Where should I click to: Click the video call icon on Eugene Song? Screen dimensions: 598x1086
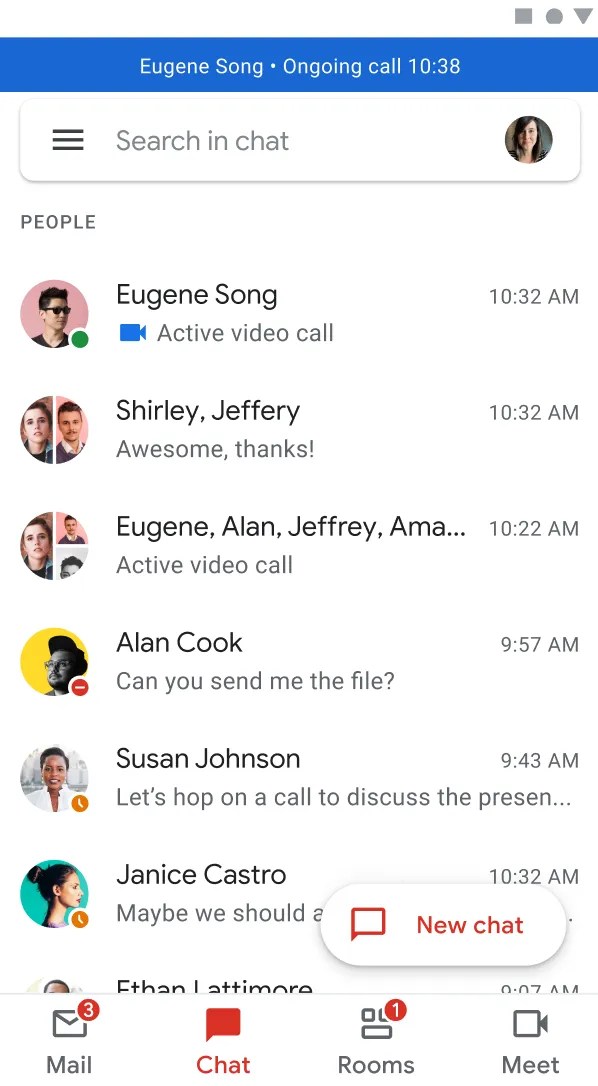pyautogui.click(x=133, y=333)
